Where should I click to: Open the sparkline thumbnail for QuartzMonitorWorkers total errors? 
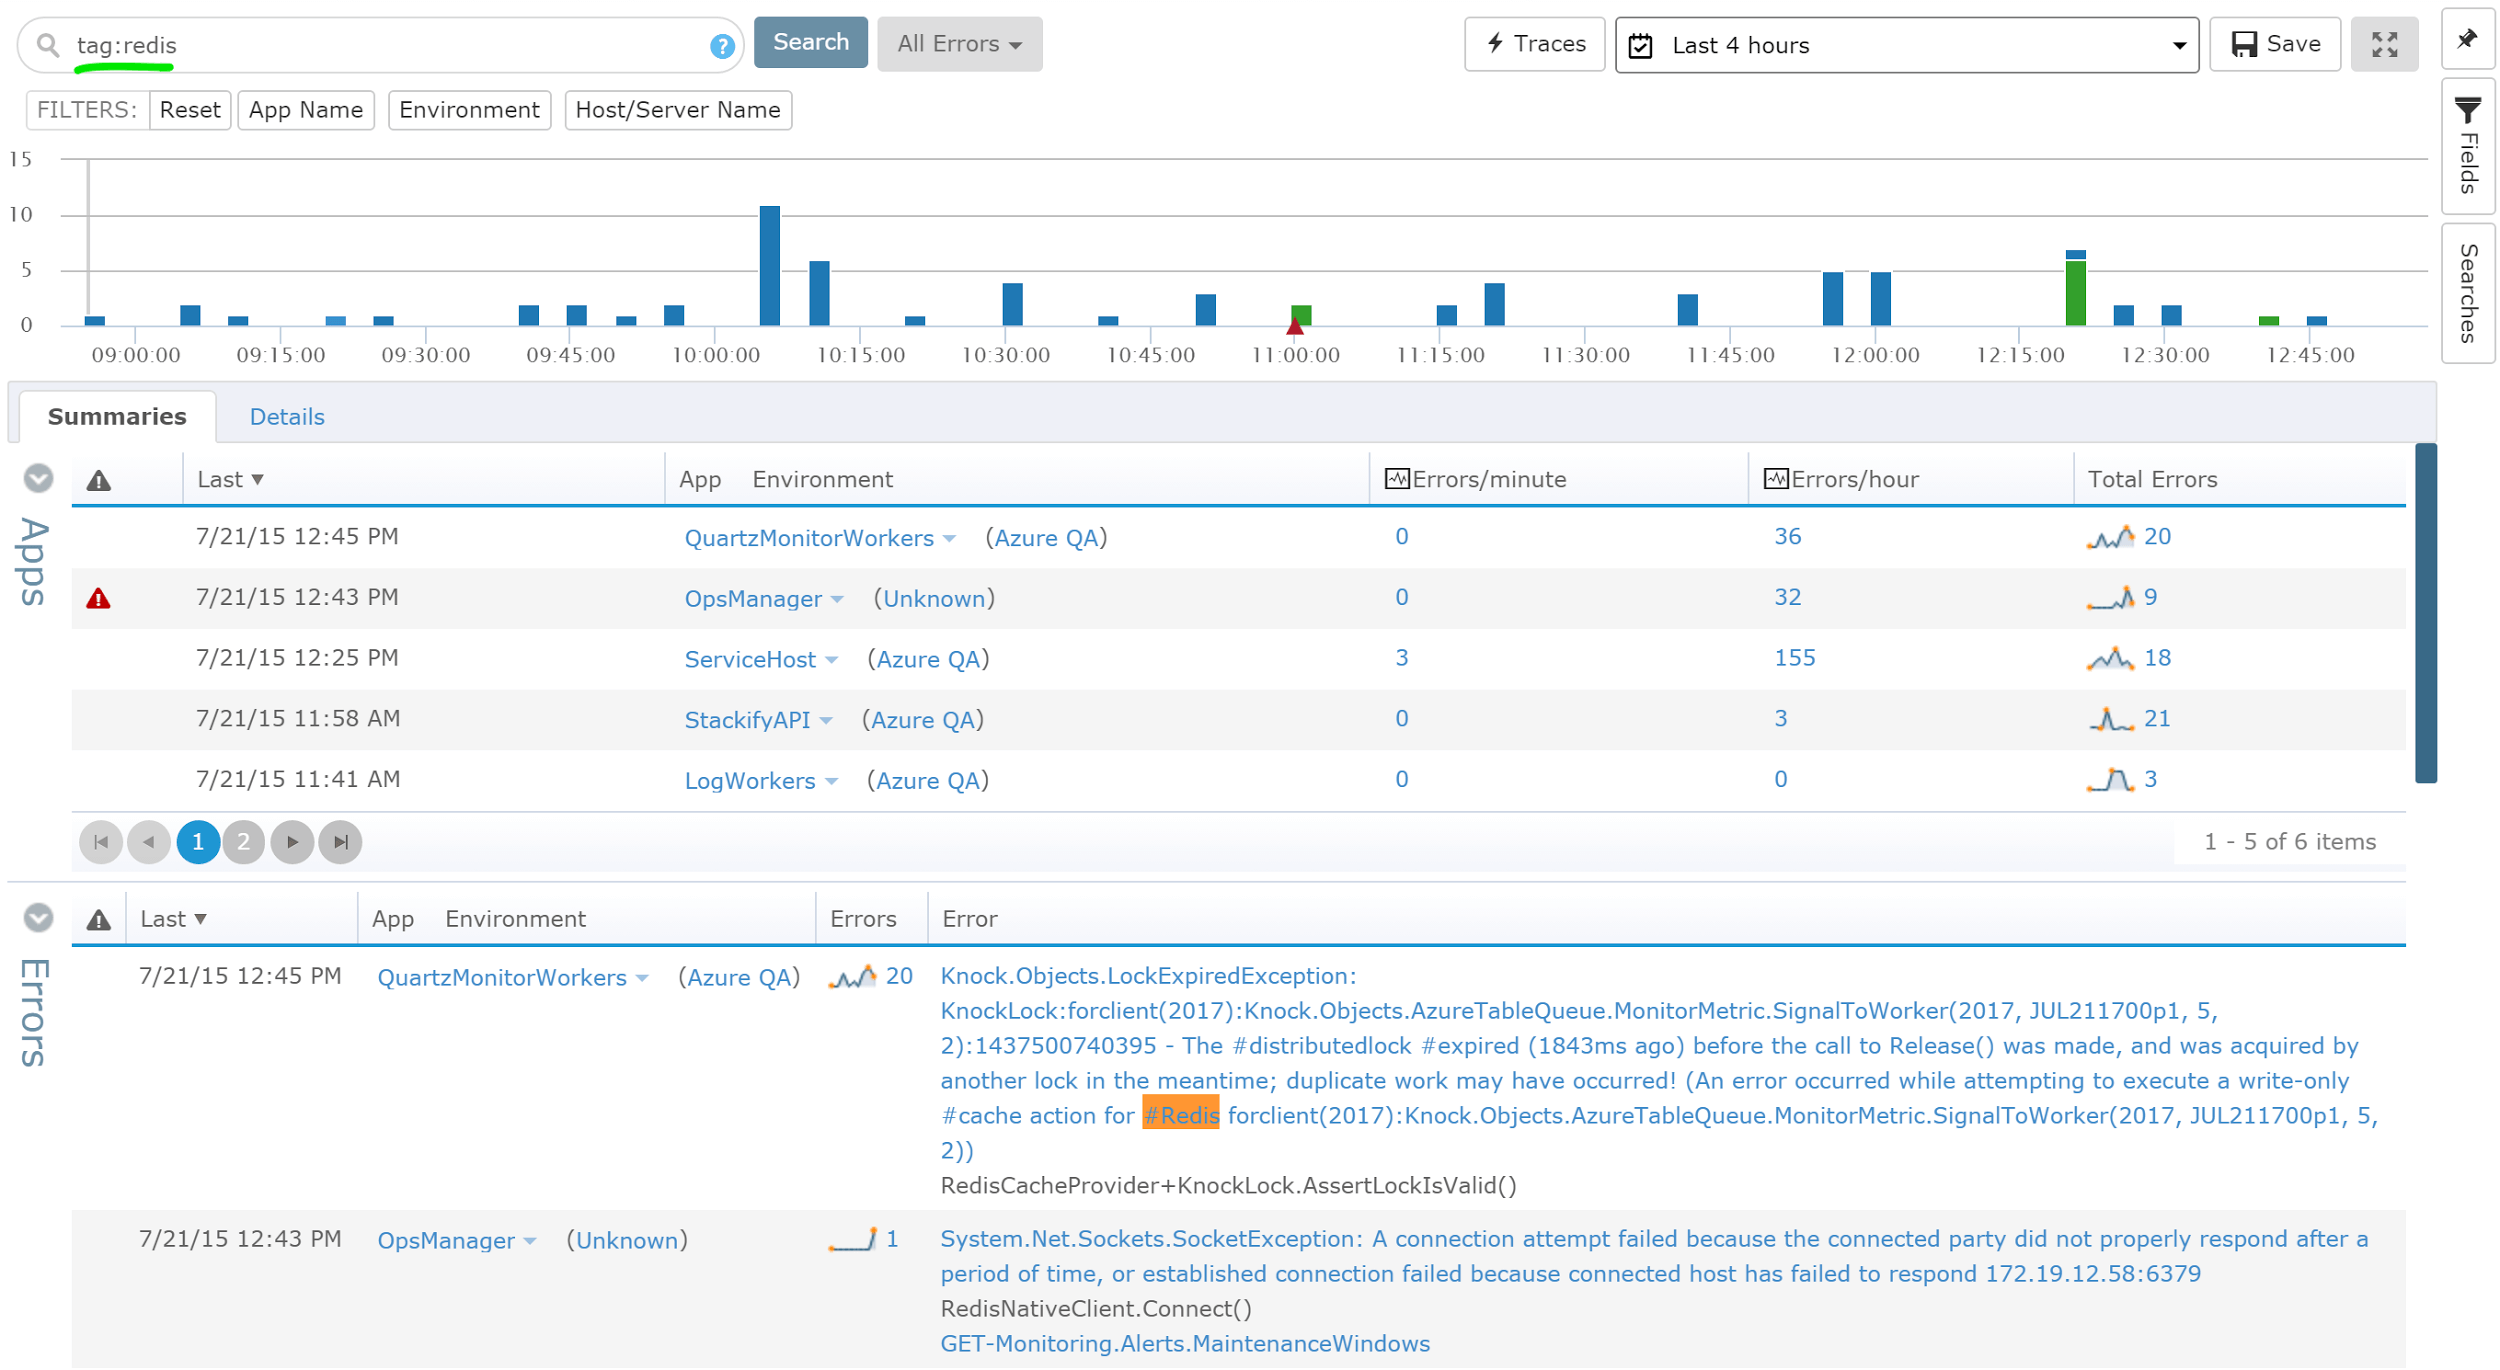(2110, 536)
